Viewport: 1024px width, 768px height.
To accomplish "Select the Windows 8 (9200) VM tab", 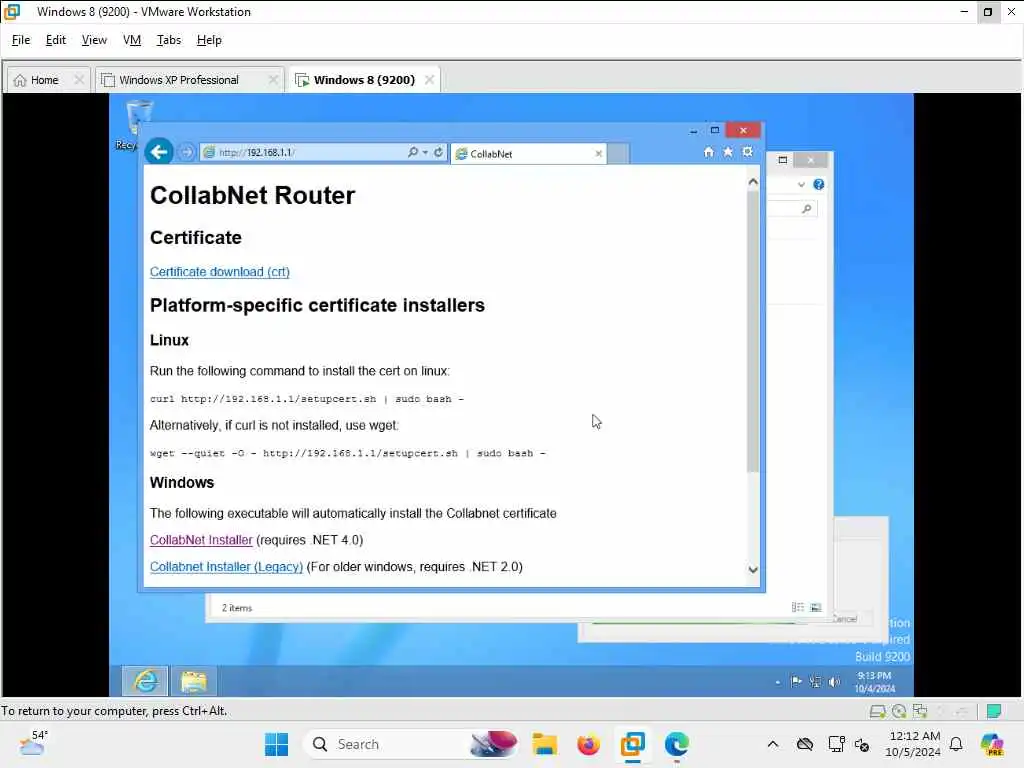I will [364, 80].
